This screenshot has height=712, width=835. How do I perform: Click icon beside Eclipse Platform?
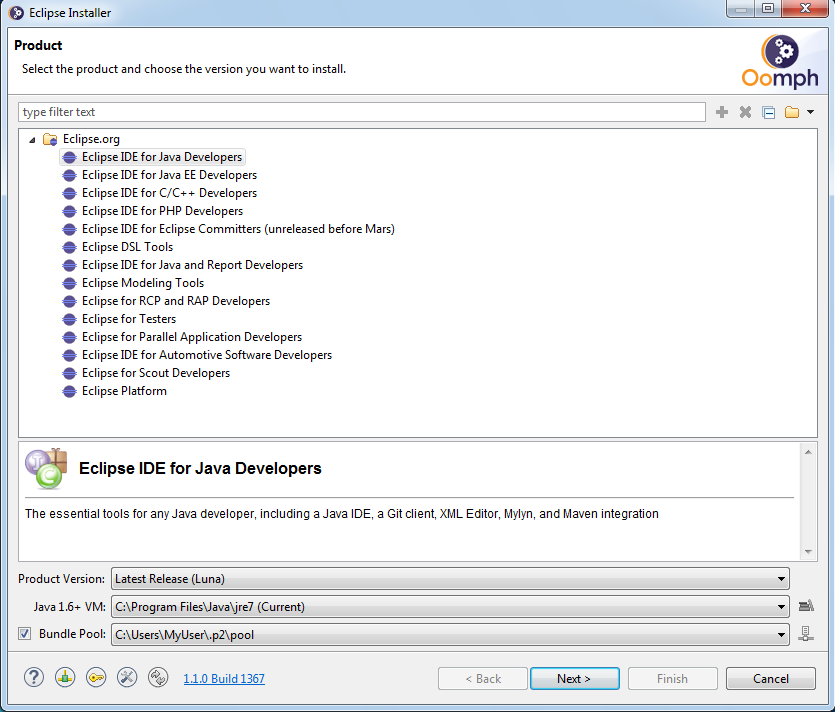click(69, 391)
